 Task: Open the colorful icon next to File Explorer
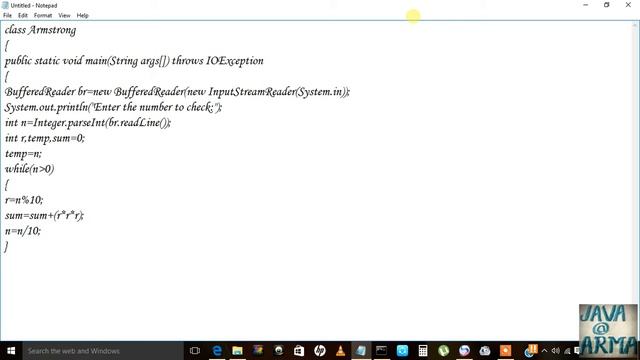tap(258, 351)
